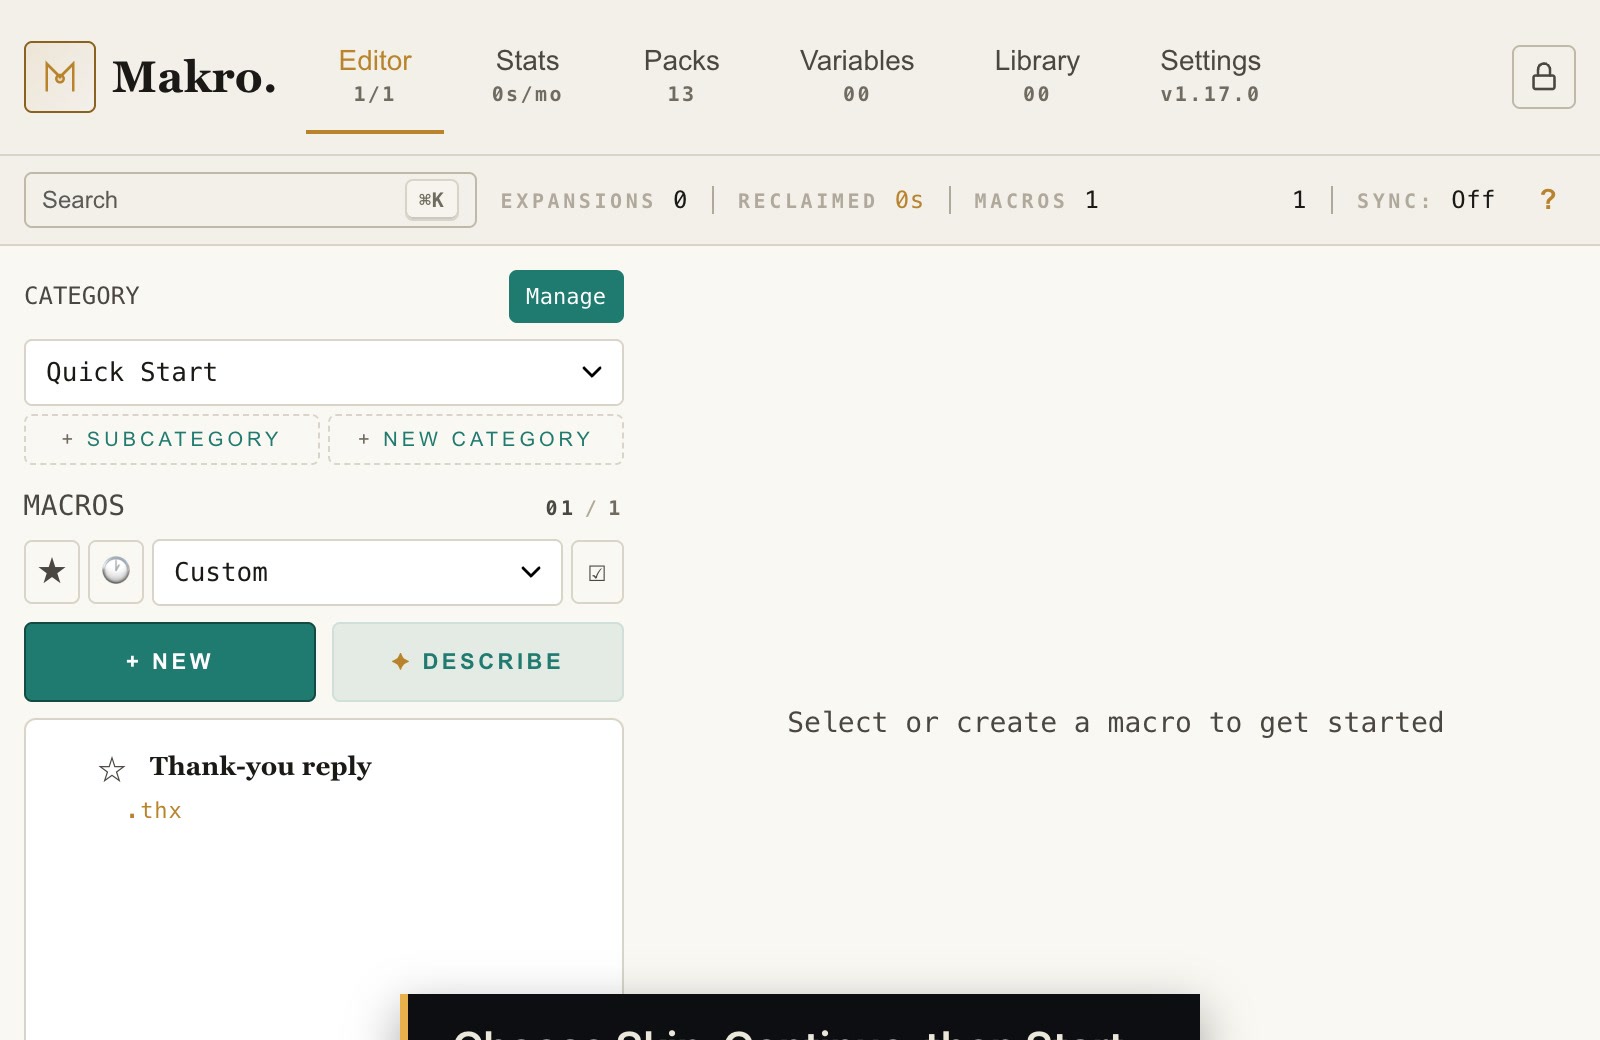Image resolution: width=1600 pixels, height=1040 pixels.
Task: Toggle the recent clock filter
Action: click(x=116, y=572)
